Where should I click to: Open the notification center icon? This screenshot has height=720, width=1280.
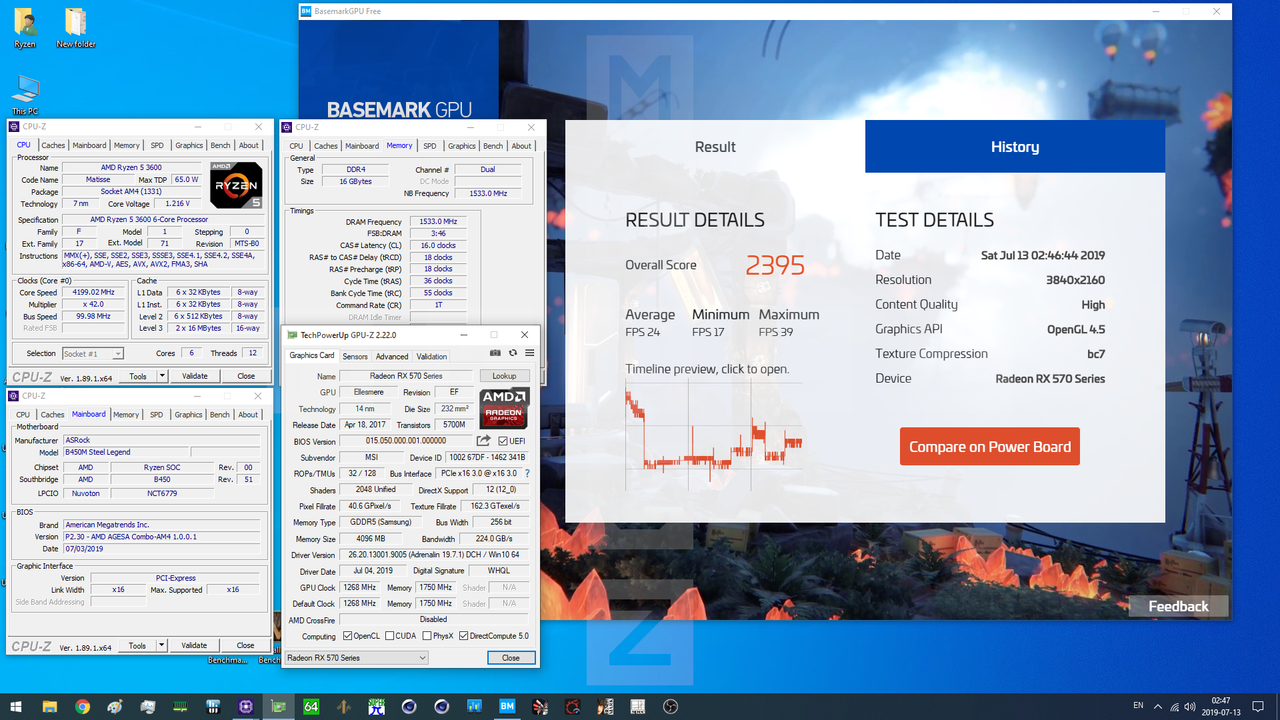pyautogui.click(x=1258, y=707)
